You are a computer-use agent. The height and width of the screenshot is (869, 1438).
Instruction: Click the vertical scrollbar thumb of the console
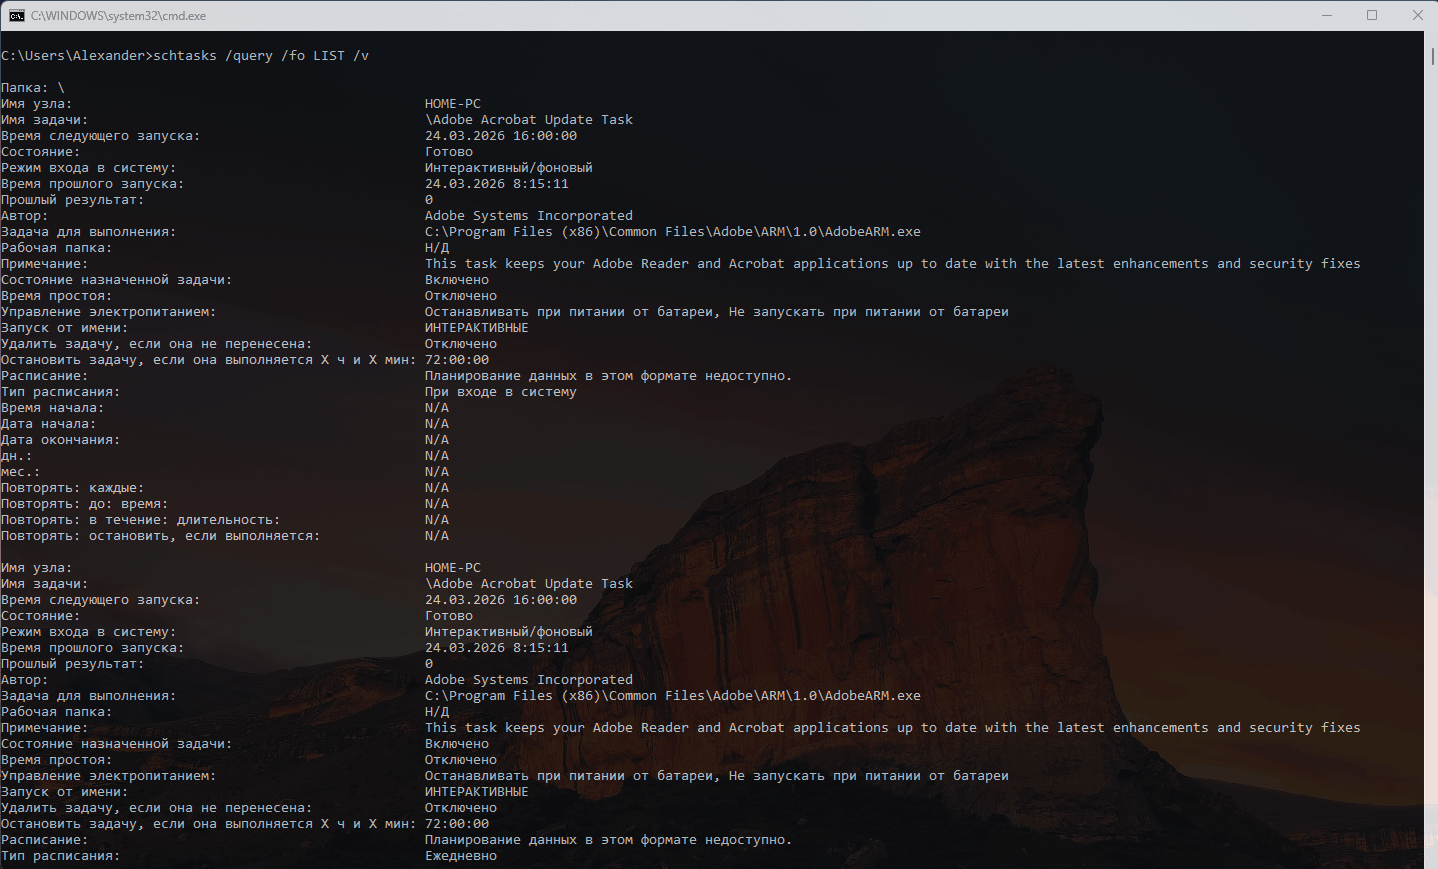(x=1432, y=56)
